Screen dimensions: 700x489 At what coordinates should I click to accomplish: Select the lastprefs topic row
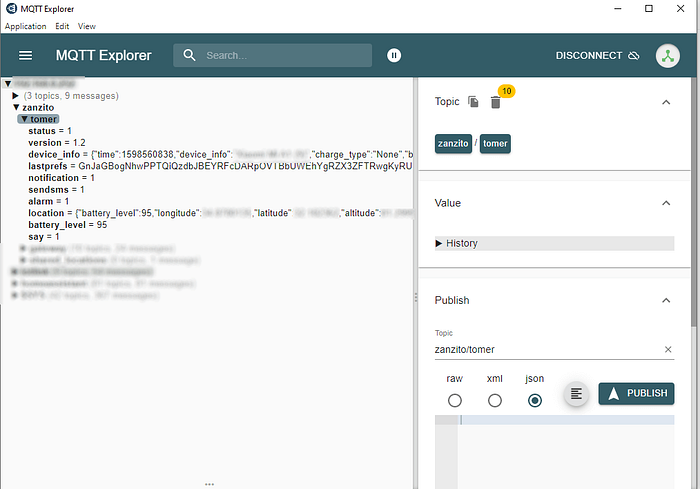coord(221,166)
